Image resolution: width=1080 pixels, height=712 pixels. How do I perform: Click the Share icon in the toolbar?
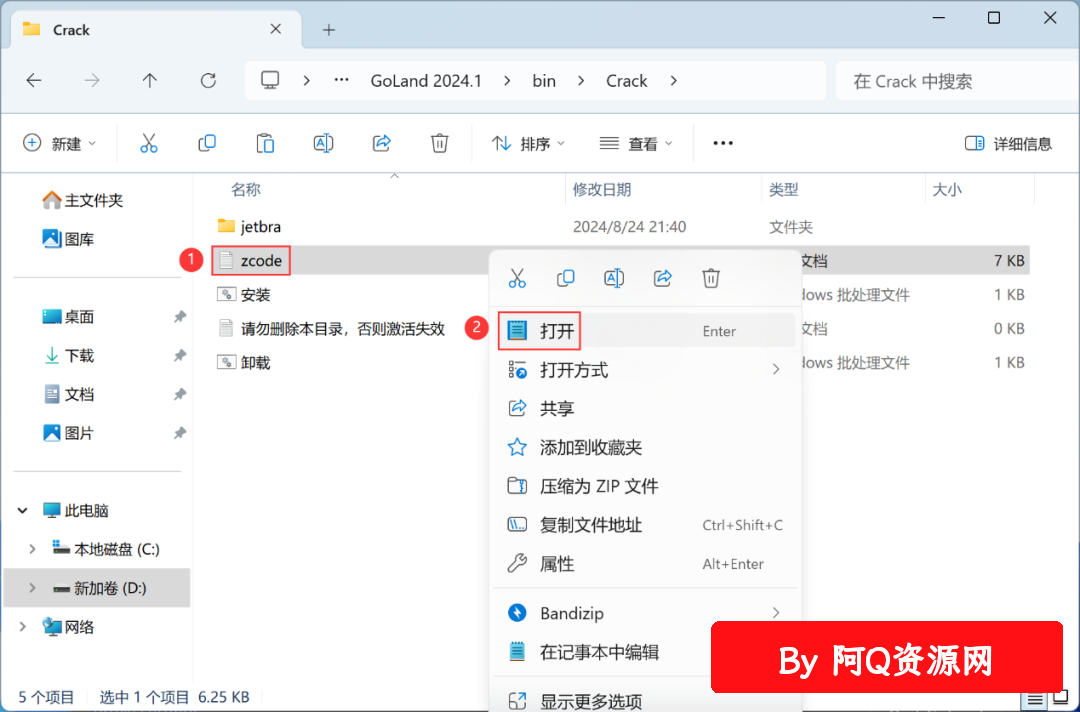[382, 143]
